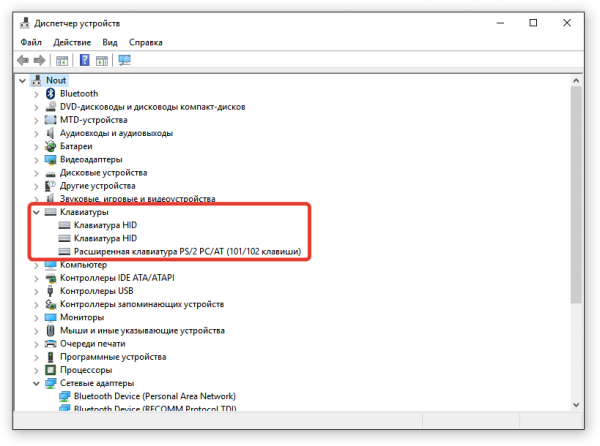Click the Дисковые устройства drive icon

tap(50, 174)
